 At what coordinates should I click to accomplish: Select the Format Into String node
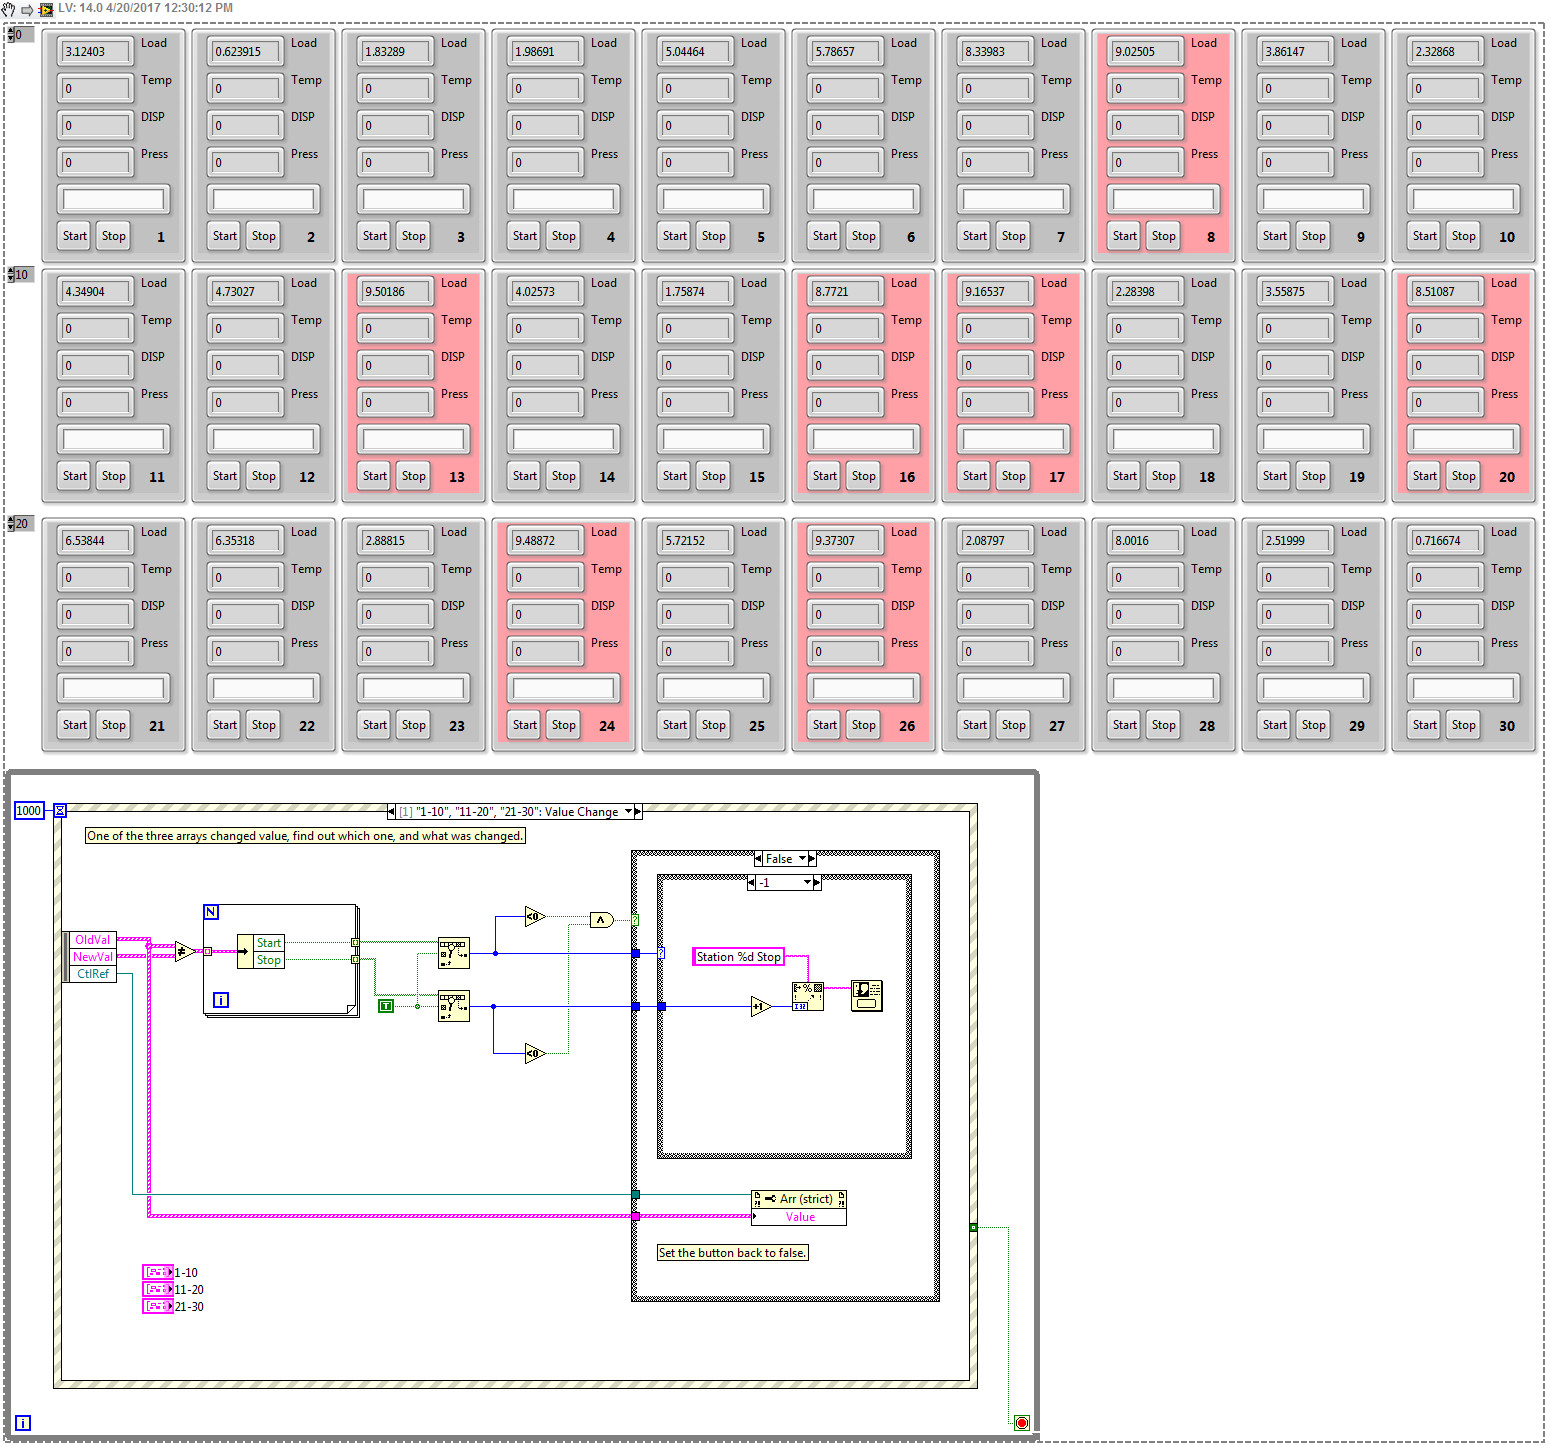808,997
